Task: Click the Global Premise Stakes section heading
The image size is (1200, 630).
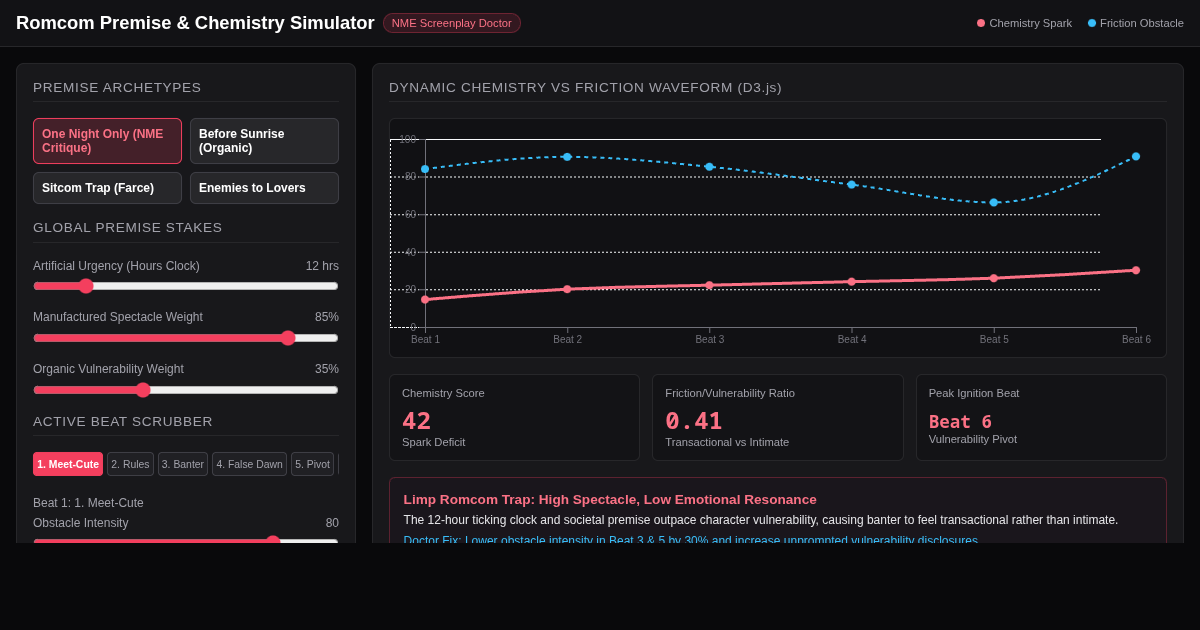Action: point(128,228)
